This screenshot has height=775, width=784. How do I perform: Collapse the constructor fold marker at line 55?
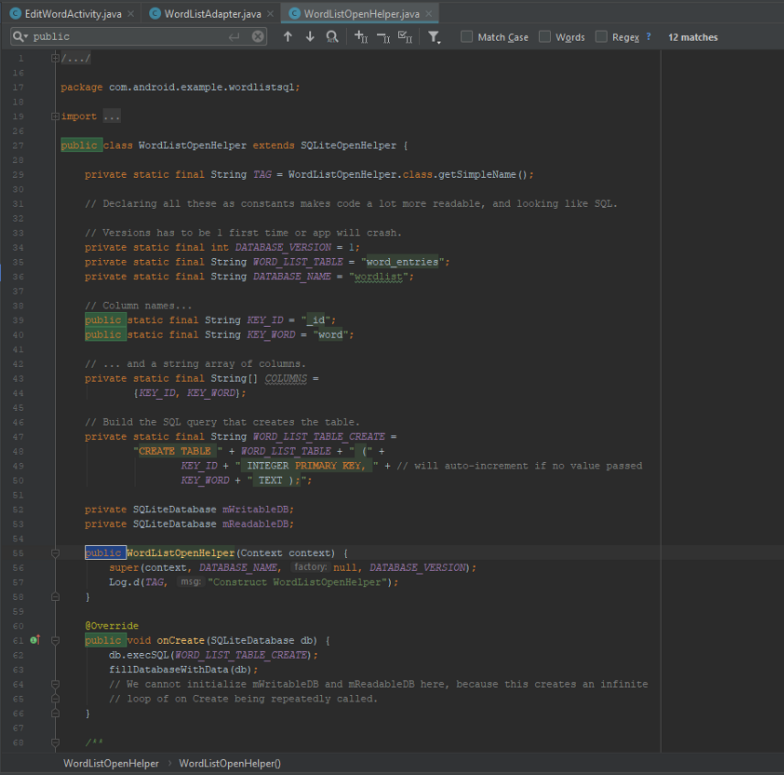click(x=55, y=553)
